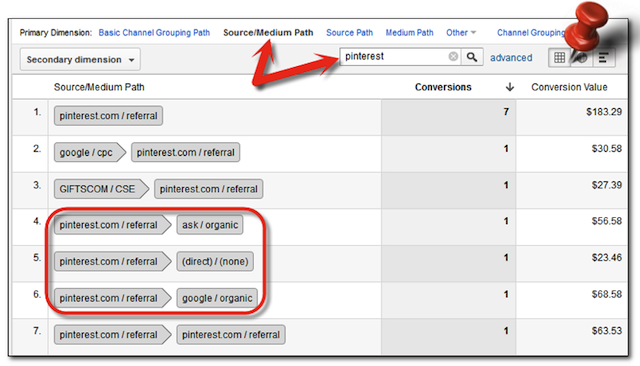The width and height of the screenshot is (640, 366).
Task: Select Source/Medium Path dimension
Action: (x=268, y=33)
